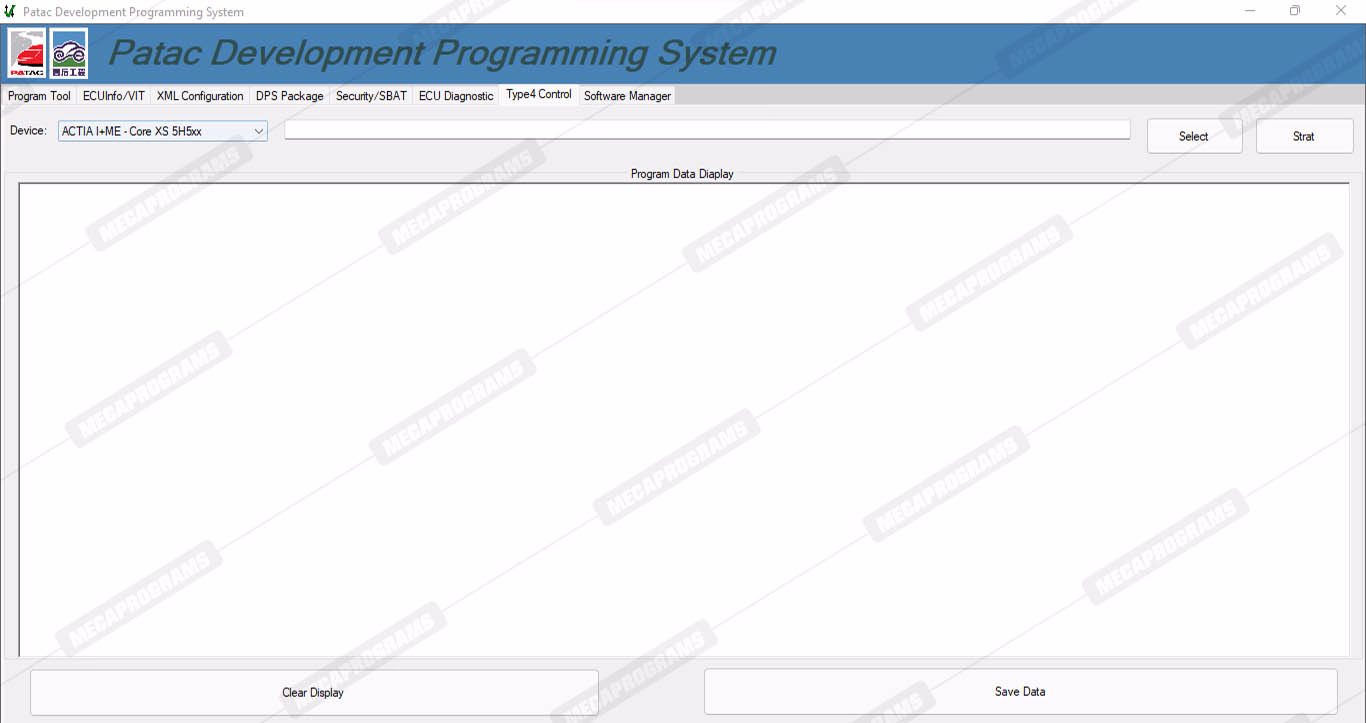The image size is (1366, 723).
Task: Click the Strat button
Action: click(1304, 136)
